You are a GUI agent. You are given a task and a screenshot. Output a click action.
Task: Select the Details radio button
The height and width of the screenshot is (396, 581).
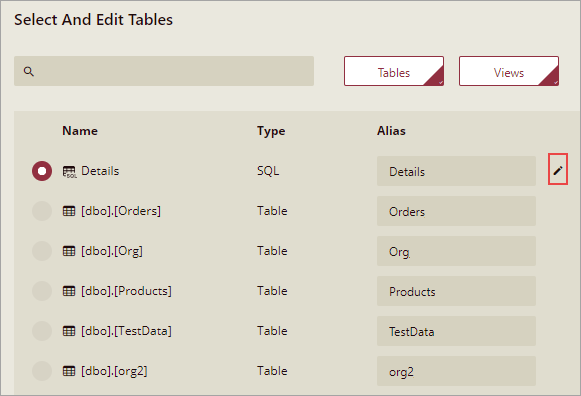click(42, 171)
